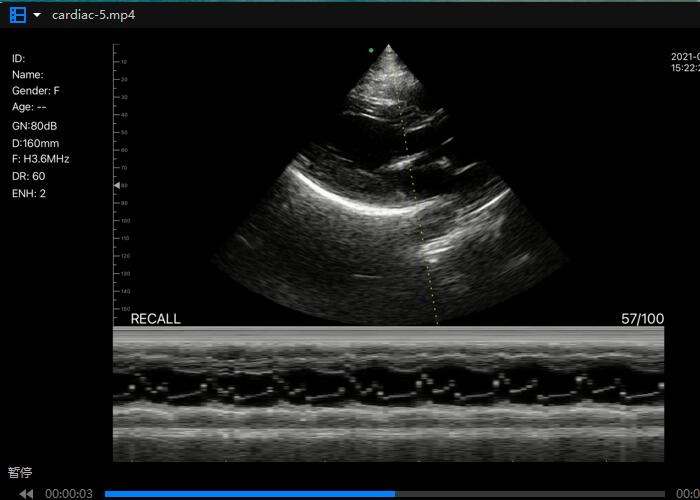Screen dimensions: 700x500
Task: Click the DR: 60 dynamic range readout
Action: 28,176
